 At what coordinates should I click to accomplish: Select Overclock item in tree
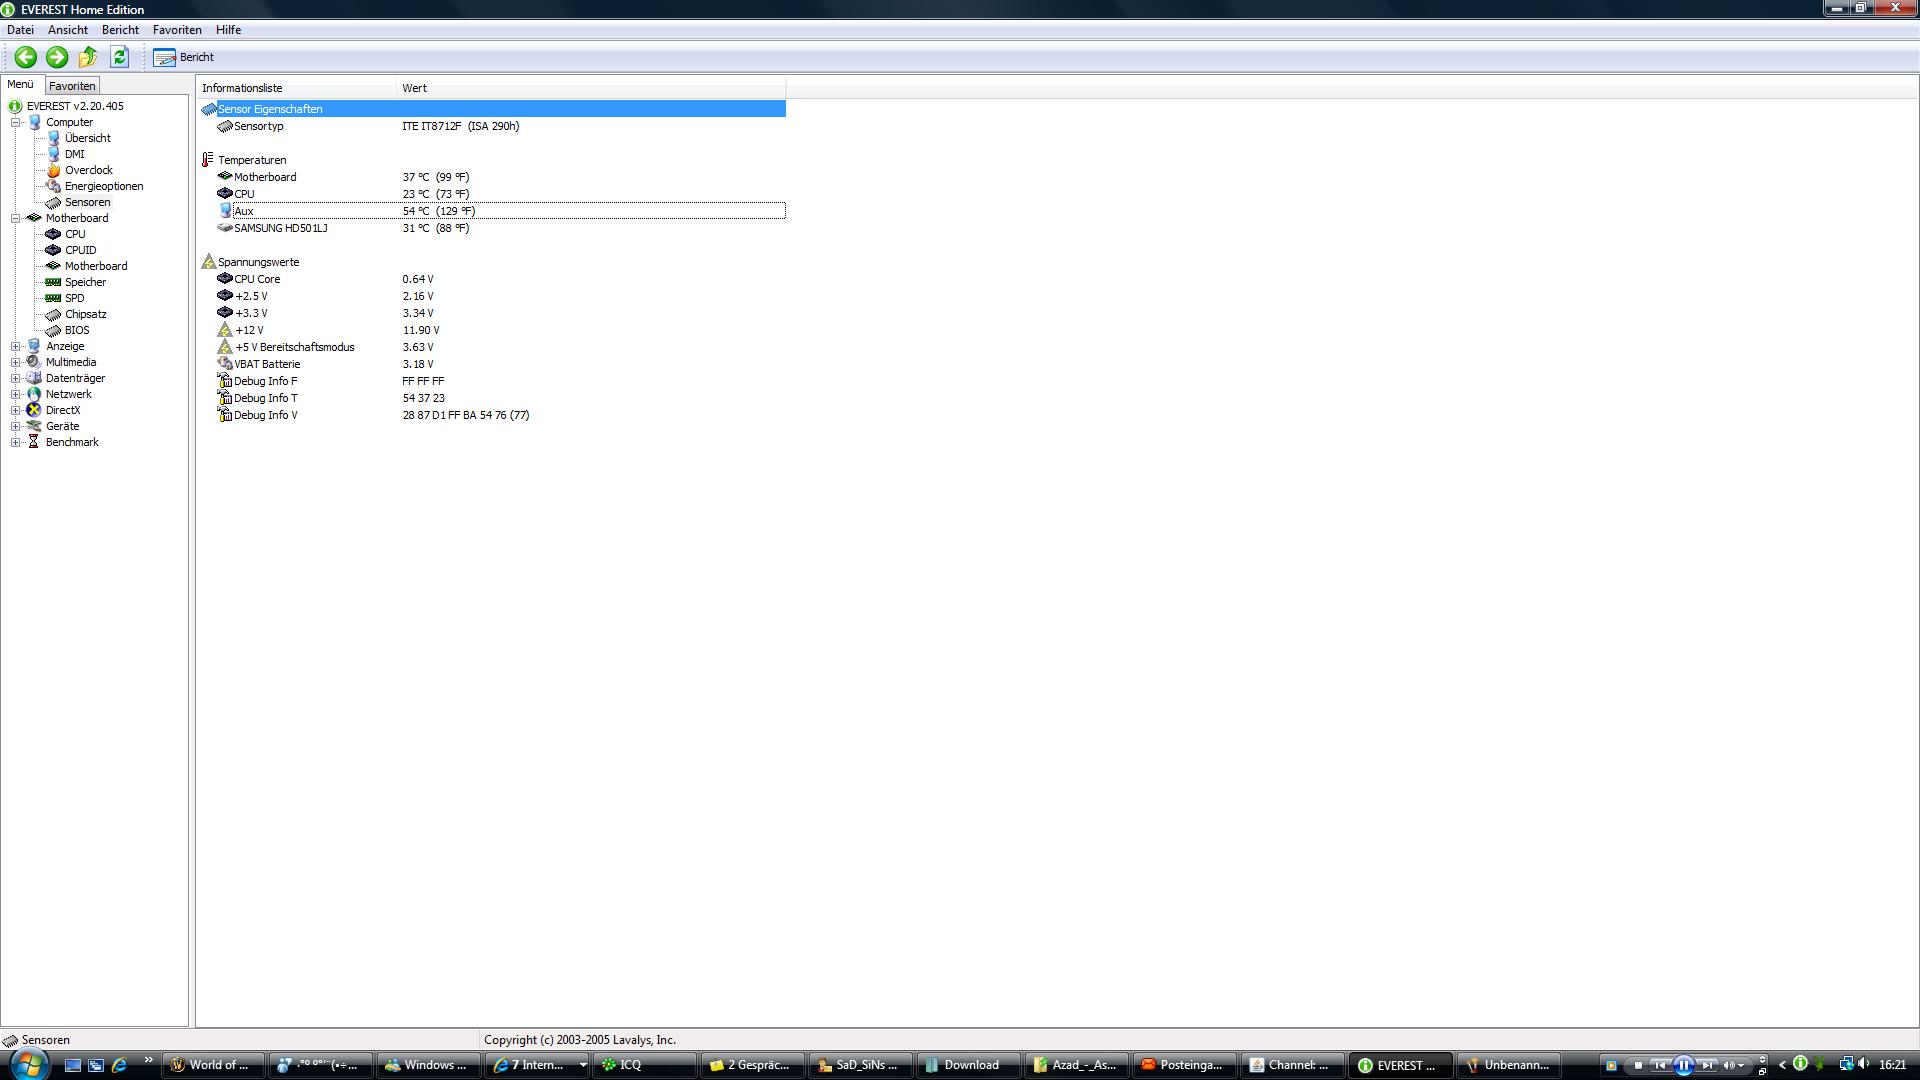coord(88,170)
